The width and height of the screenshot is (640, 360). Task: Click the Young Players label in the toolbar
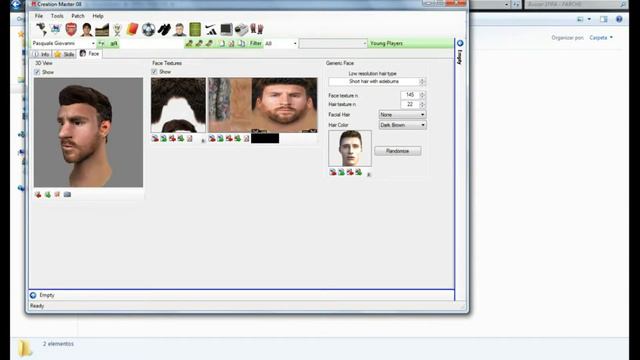coord(386,43)
